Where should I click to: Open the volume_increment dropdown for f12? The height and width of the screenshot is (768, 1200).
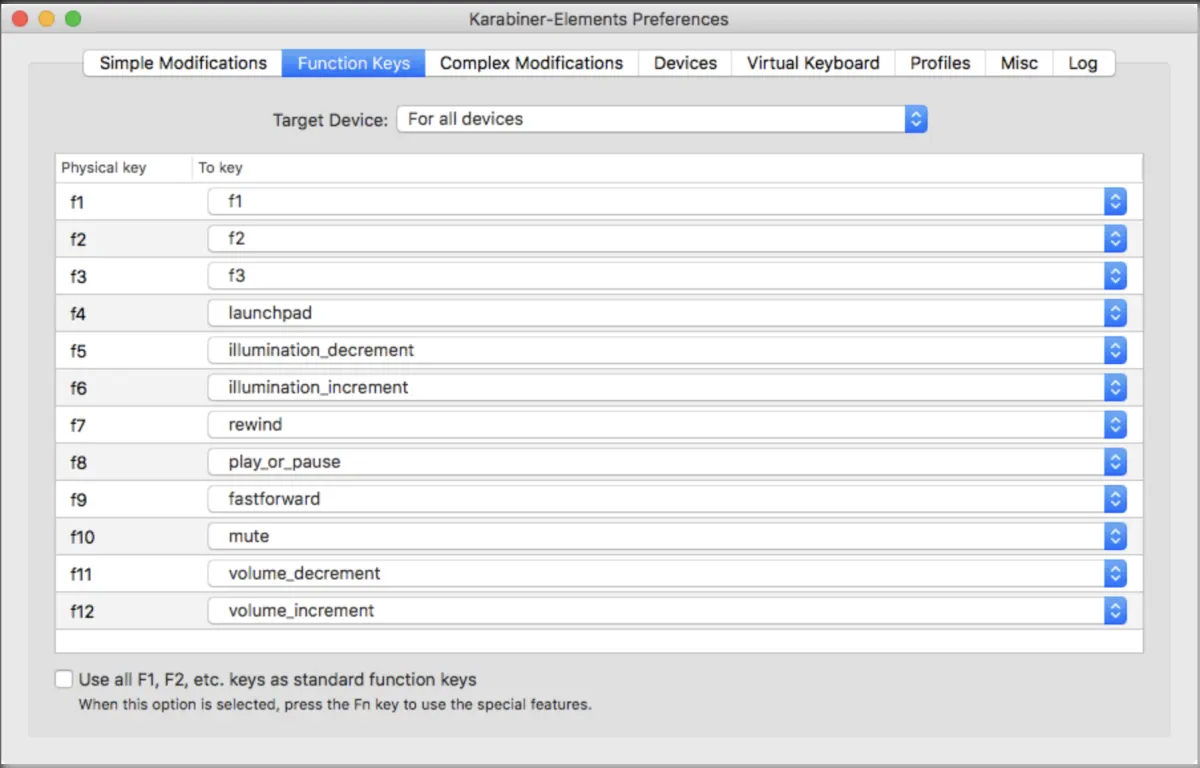(x=668, y=610)
